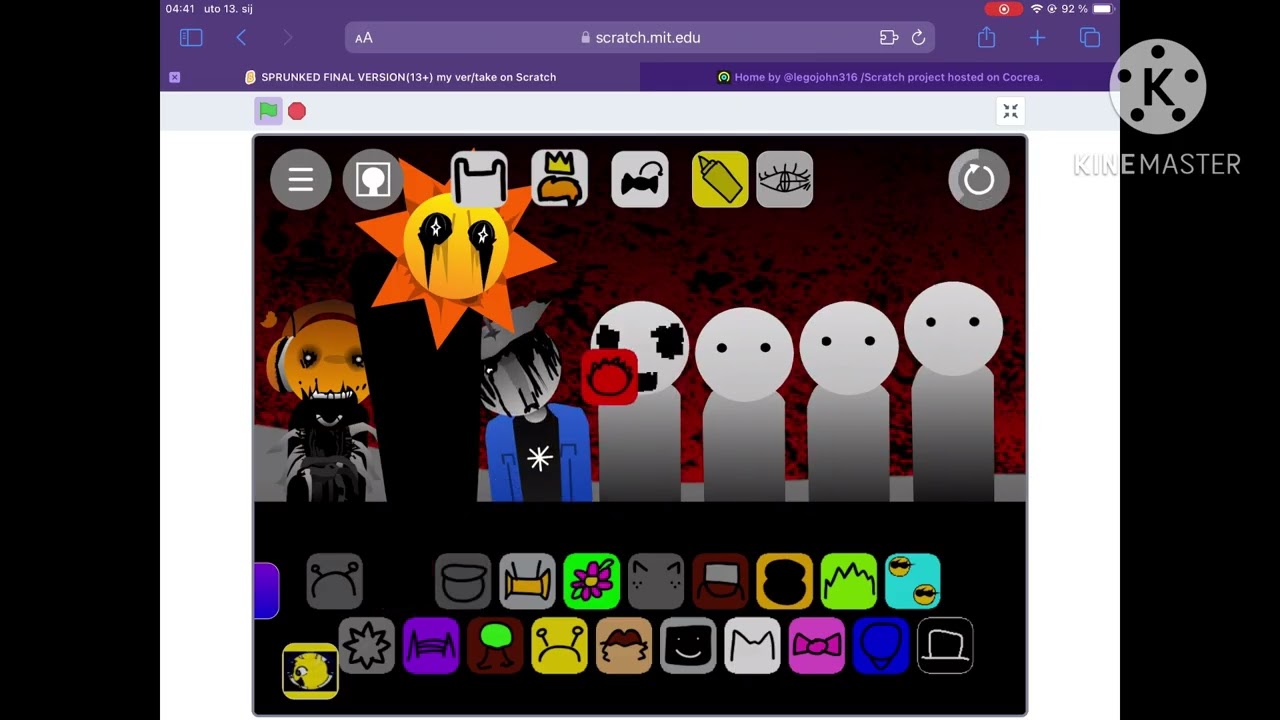1280x720 pixels.
Task: Switch to the SPRUNKED FINAL VERSION tab
Action: coord(400,77)
